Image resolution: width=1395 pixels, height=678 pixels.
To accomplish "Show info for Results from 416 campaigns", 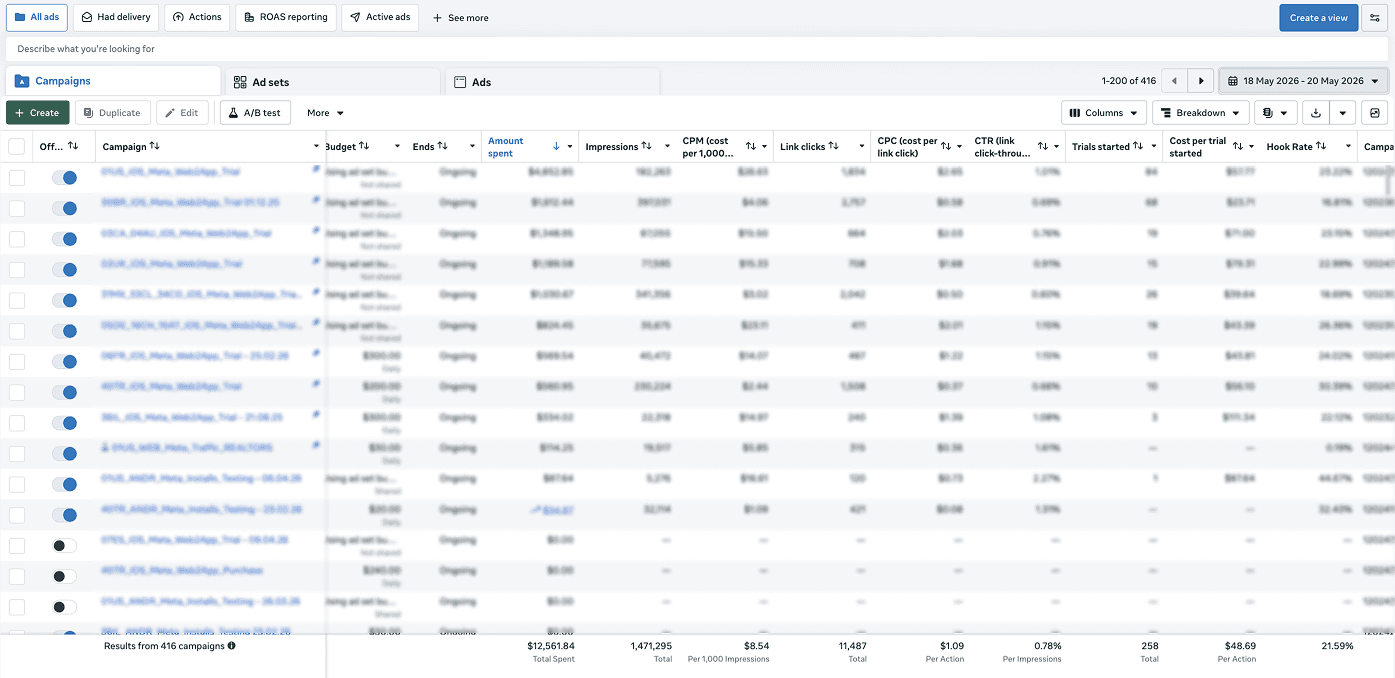I will (x=232, y=646).
